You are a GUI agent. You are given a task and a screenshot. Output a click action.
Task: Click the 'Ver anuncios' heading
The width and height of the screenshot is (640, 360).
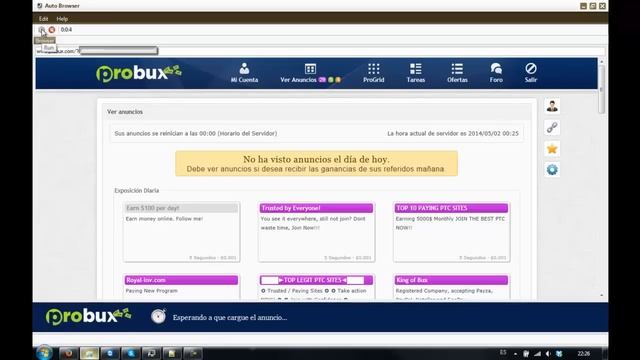tap(125, 112)
